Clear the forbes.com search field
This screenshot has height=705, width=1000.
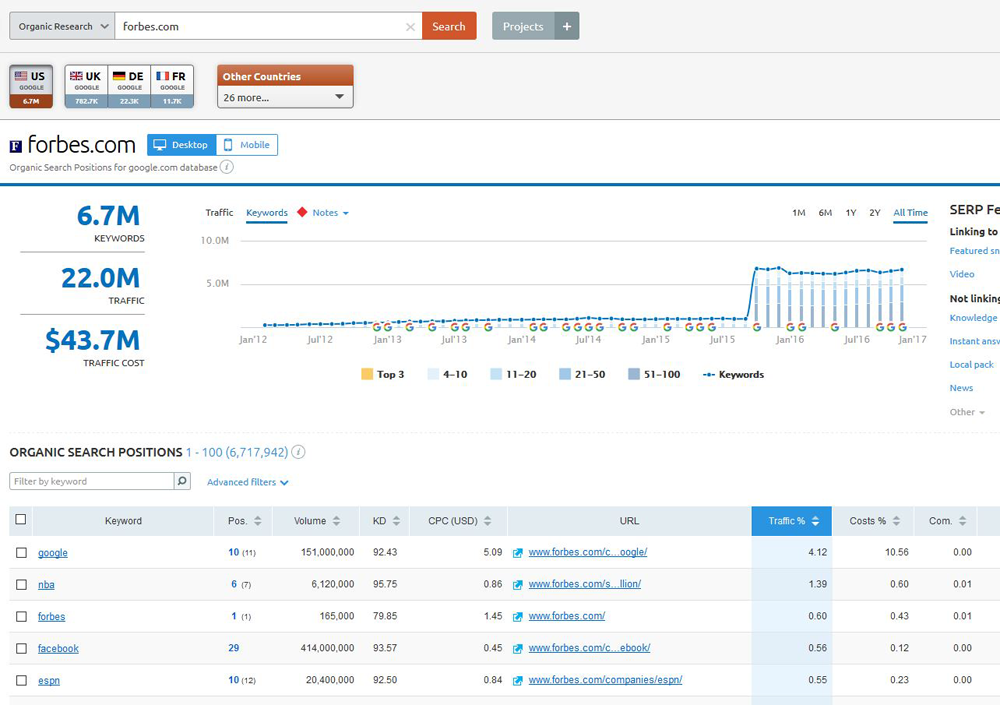tap(410, 27)
